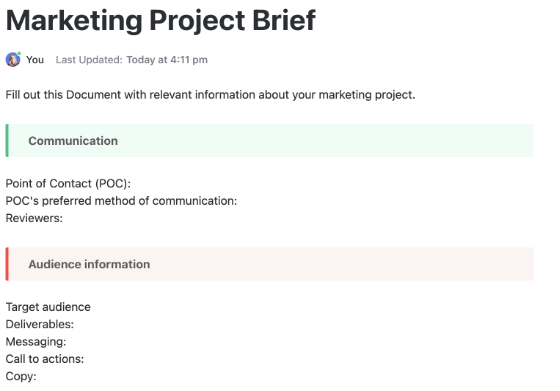560x391 pixels.
Task: Click the user avatar next to You
Action: [13, 60]
